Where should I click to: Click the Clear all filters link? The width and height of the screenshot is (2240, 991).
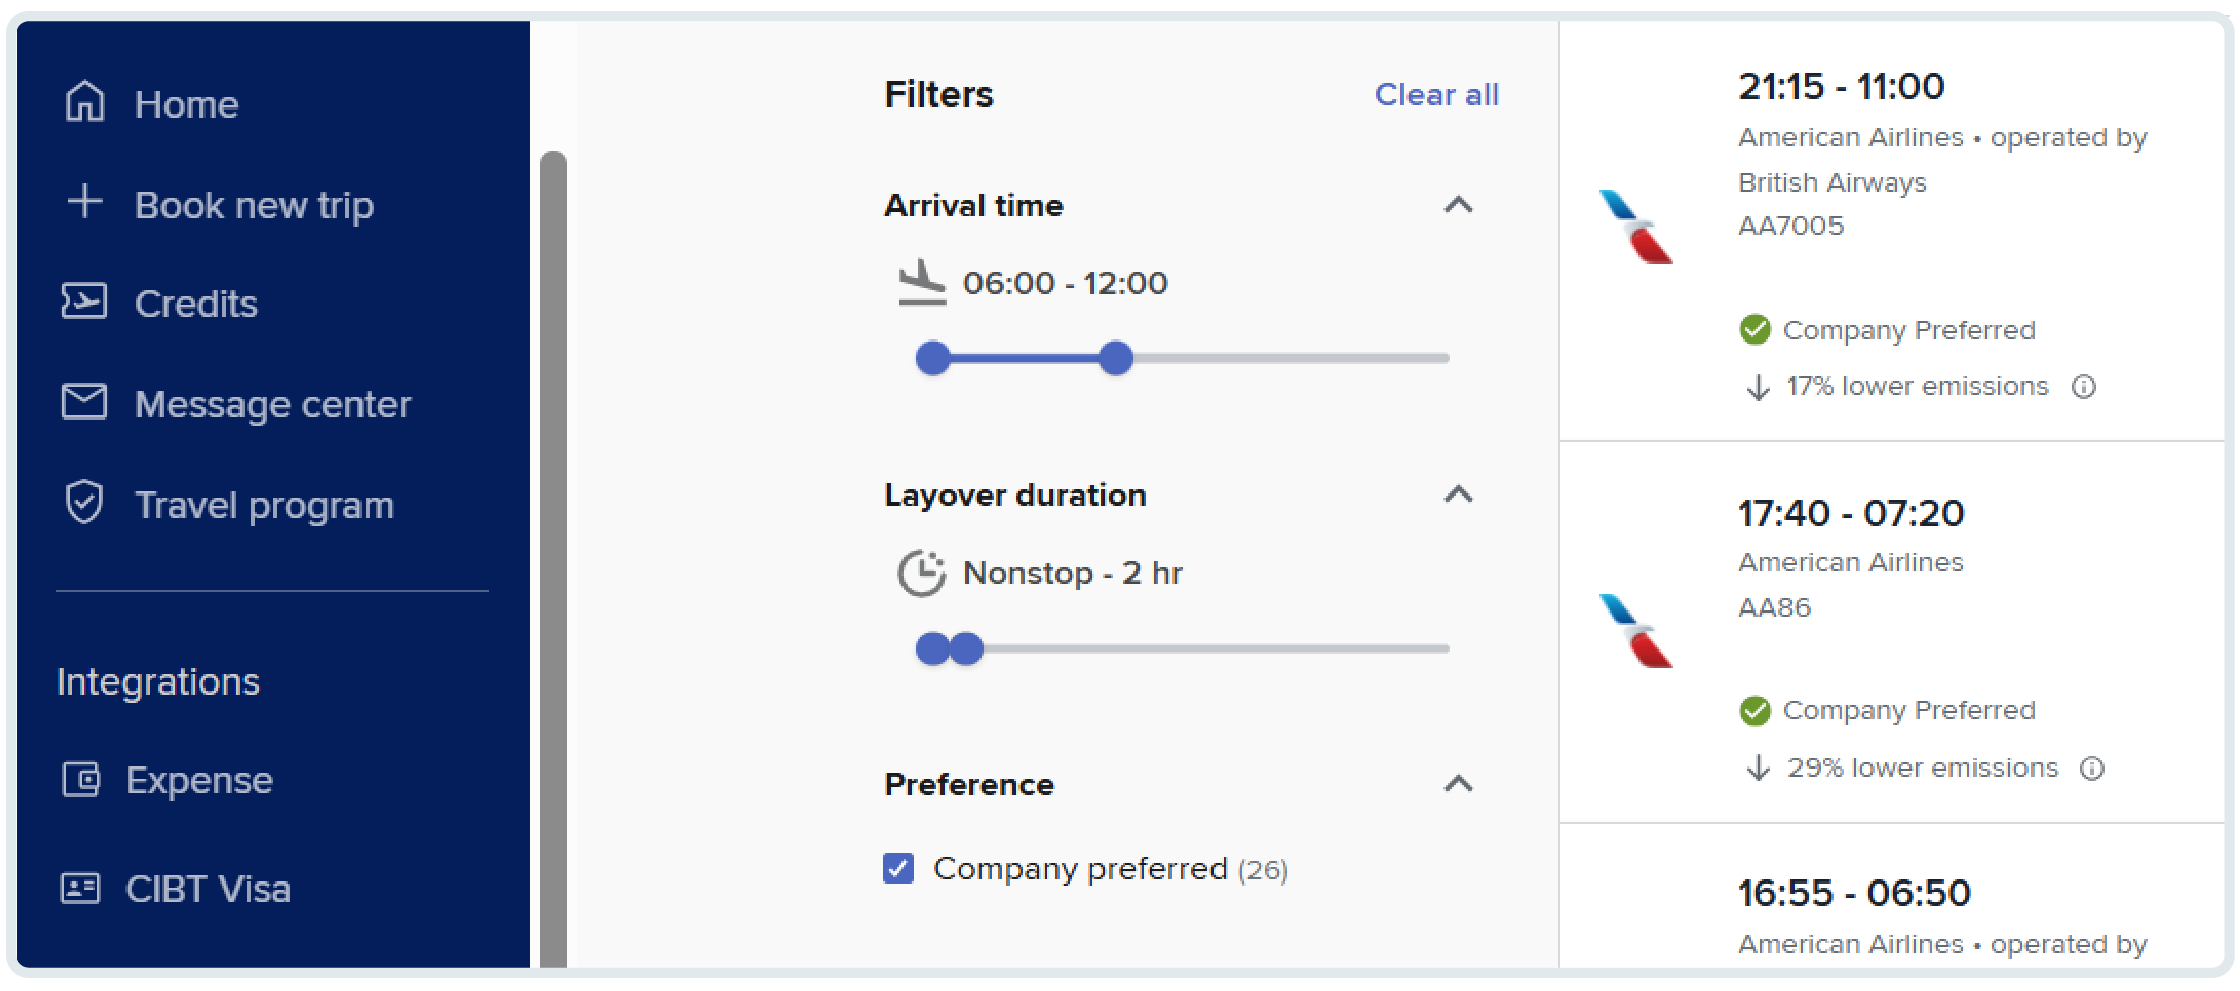(1436, 94)
